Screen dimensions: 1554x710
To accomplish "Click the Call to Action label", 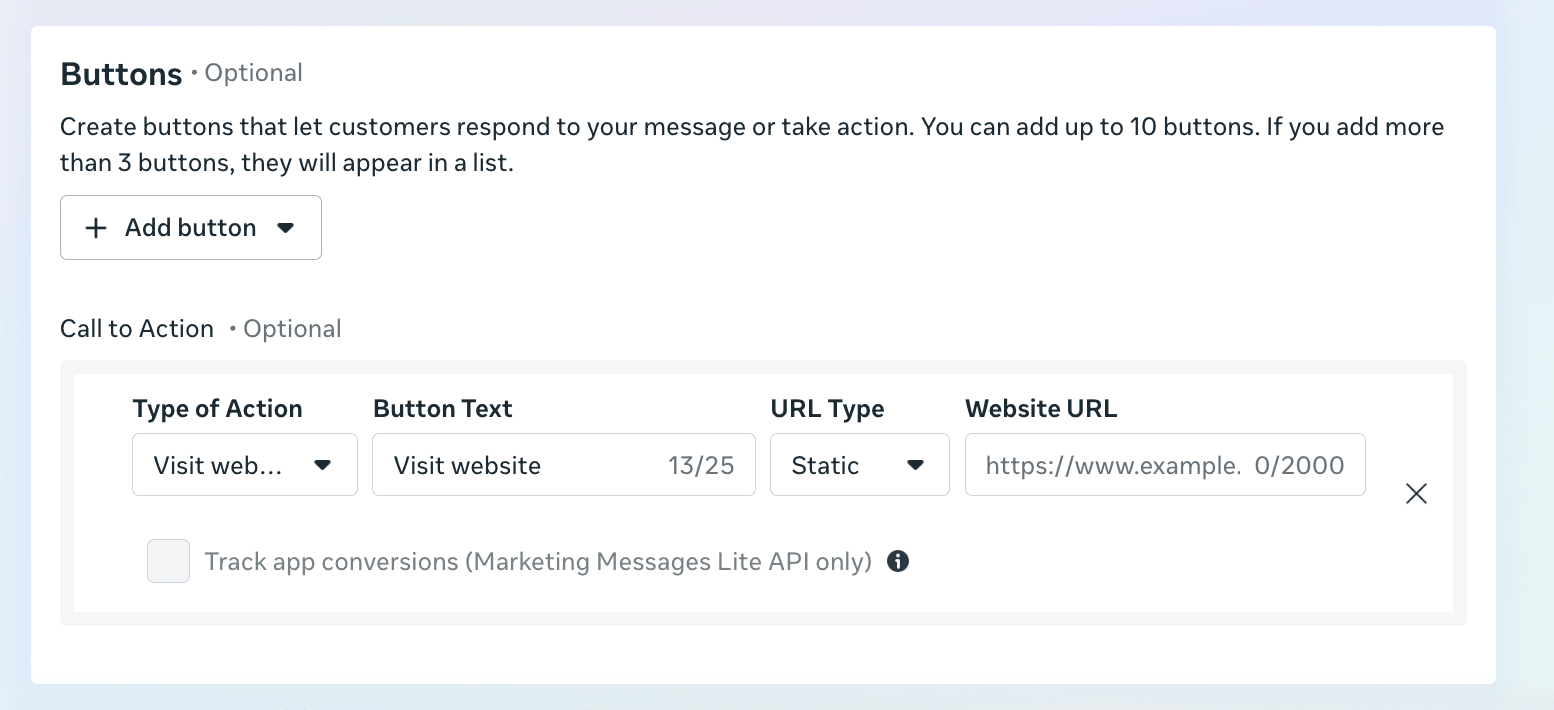I will pos(137,329).
